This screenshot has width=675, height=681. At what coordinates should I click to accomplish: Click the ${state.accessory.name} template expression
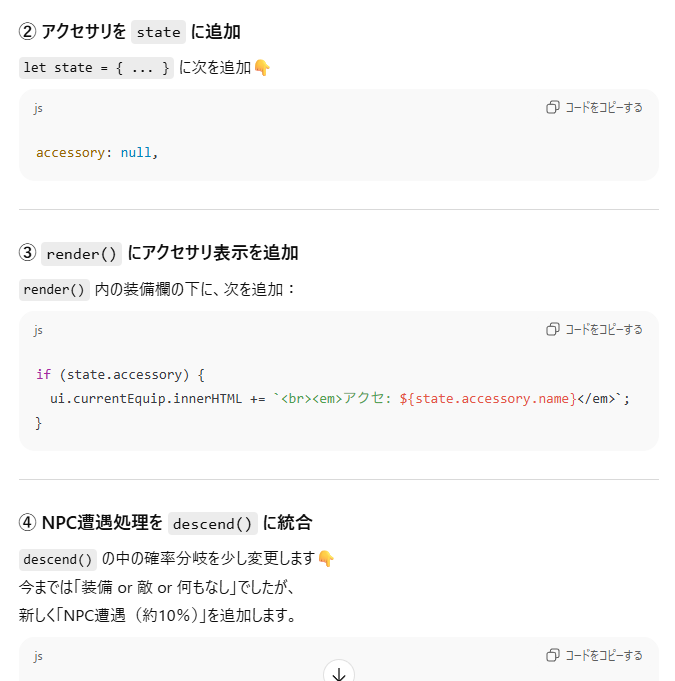(488, 399)
